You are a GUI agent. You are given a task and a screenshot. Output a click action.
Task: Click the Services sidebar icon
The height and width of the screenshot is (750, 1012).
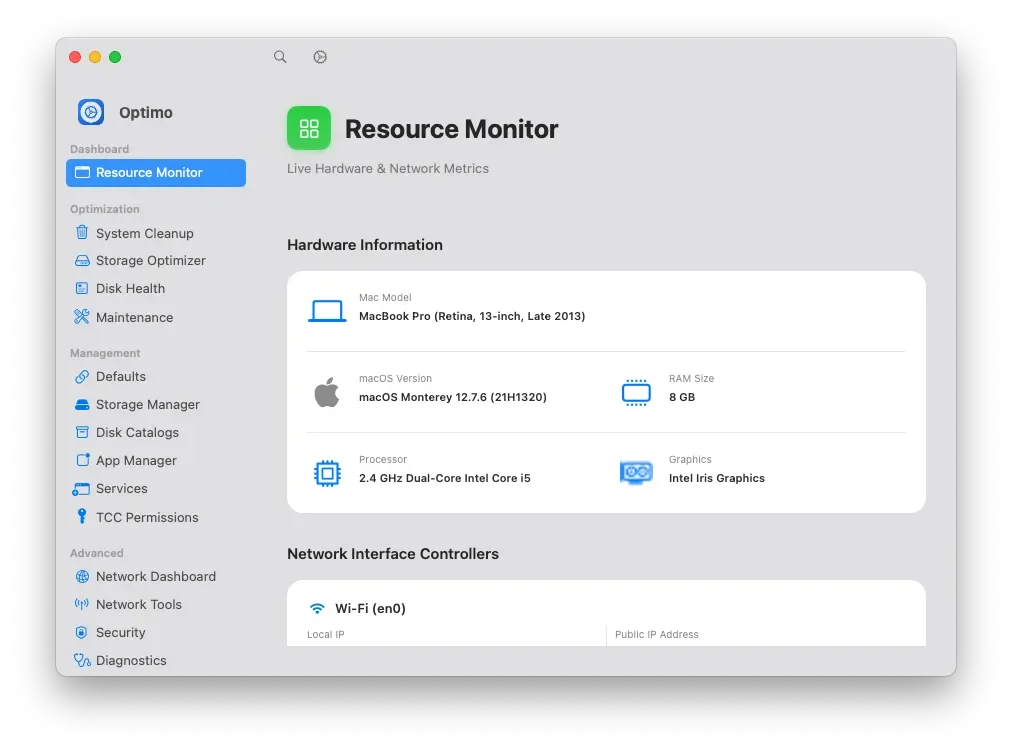[x=81, y=489]
